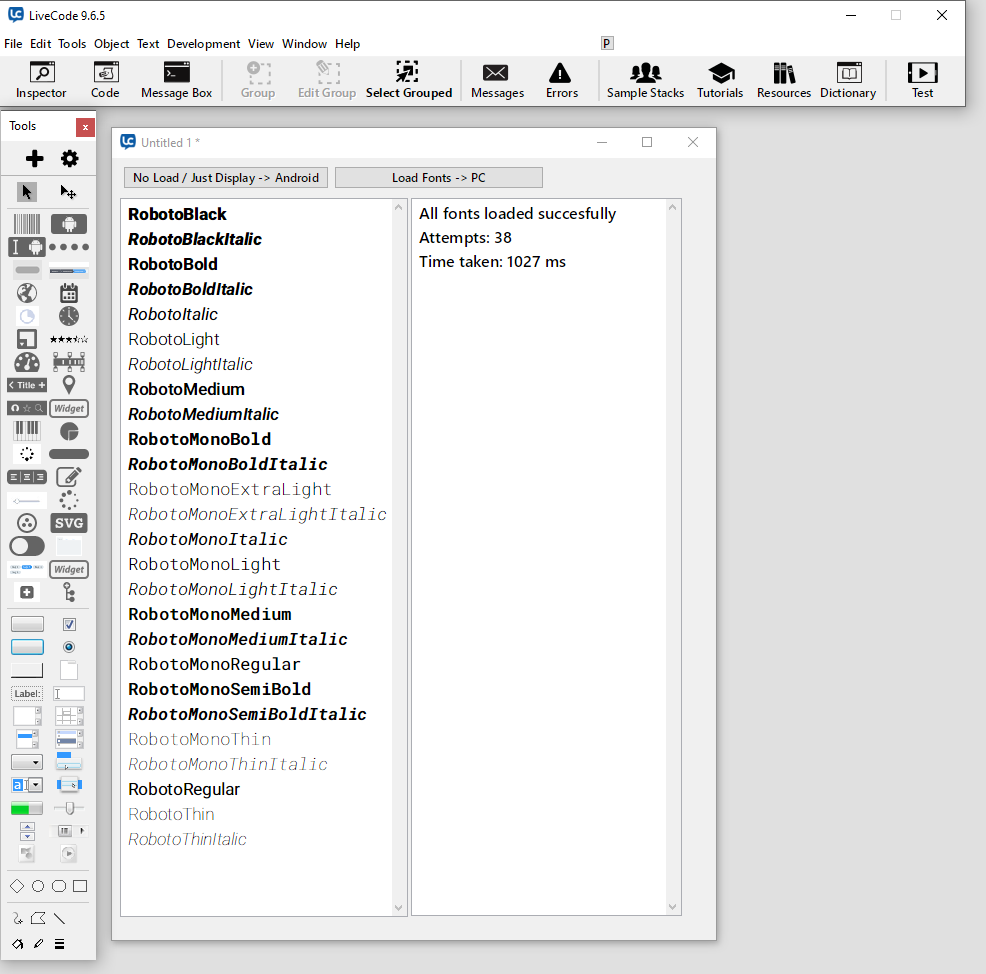Image resolution: width=986 pixels, height=974 pixels.
Task: Select RobotoMonoBold in the font list
Action: (199, 440)
